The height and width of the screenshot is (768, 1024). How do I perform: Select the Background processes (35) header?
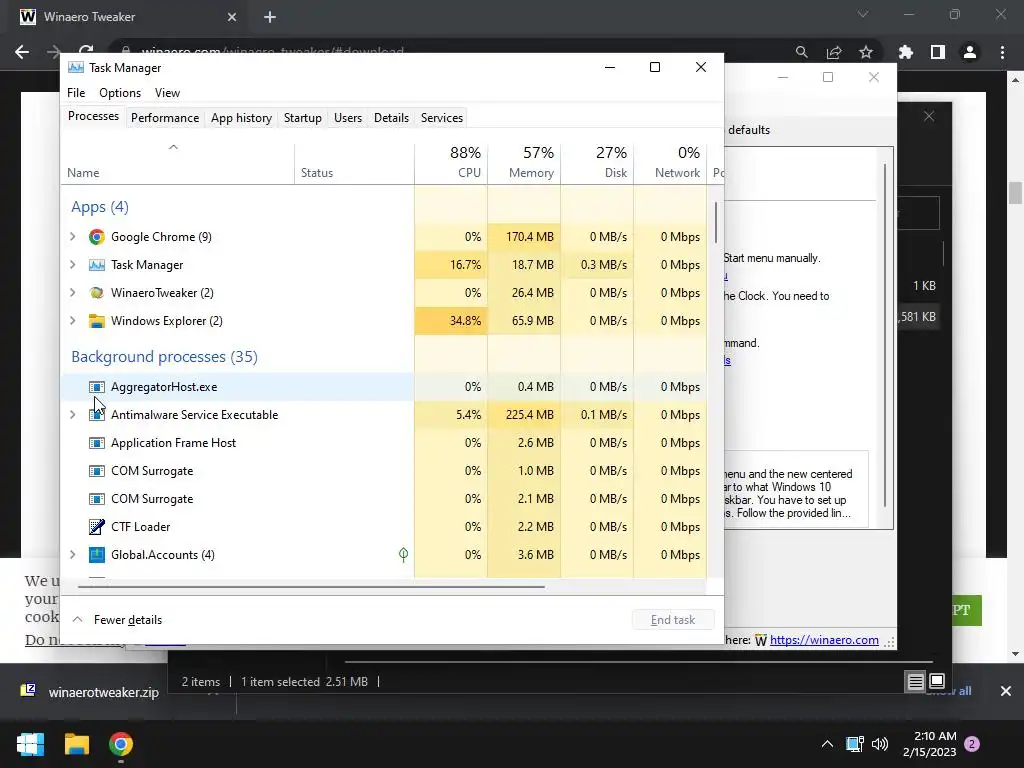[165, 357]
